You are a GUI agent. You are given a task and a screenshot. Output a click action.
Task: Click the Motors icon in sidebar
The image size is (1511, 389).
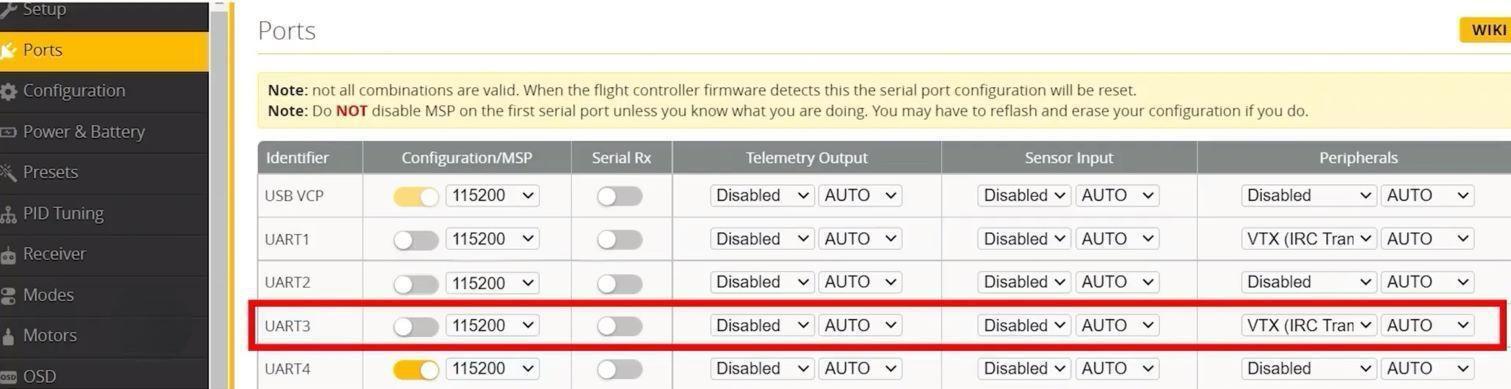pyautogui.click(x=8, y=336)
